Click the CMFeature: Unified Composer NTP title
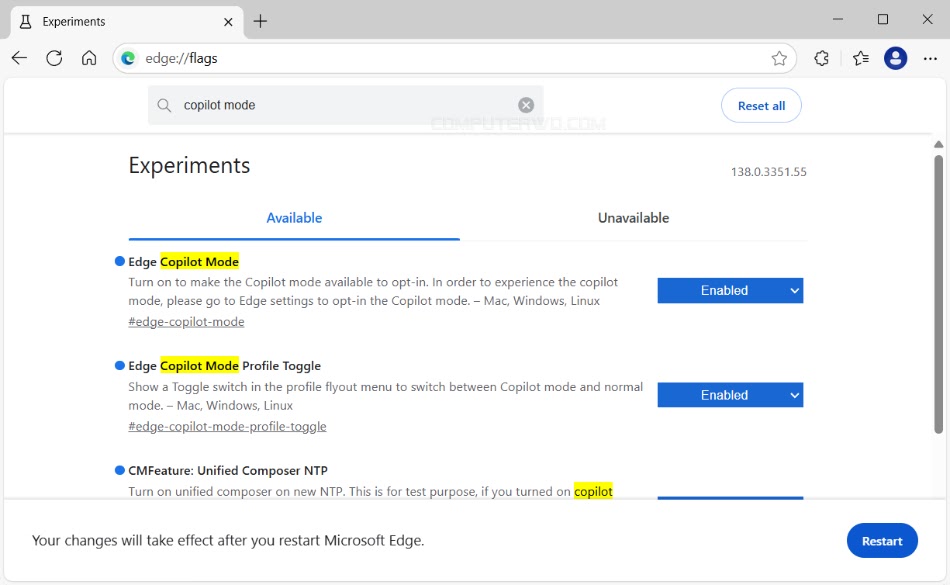The width and height of the screenshot is (950, 585). click(x=228, y=471)
